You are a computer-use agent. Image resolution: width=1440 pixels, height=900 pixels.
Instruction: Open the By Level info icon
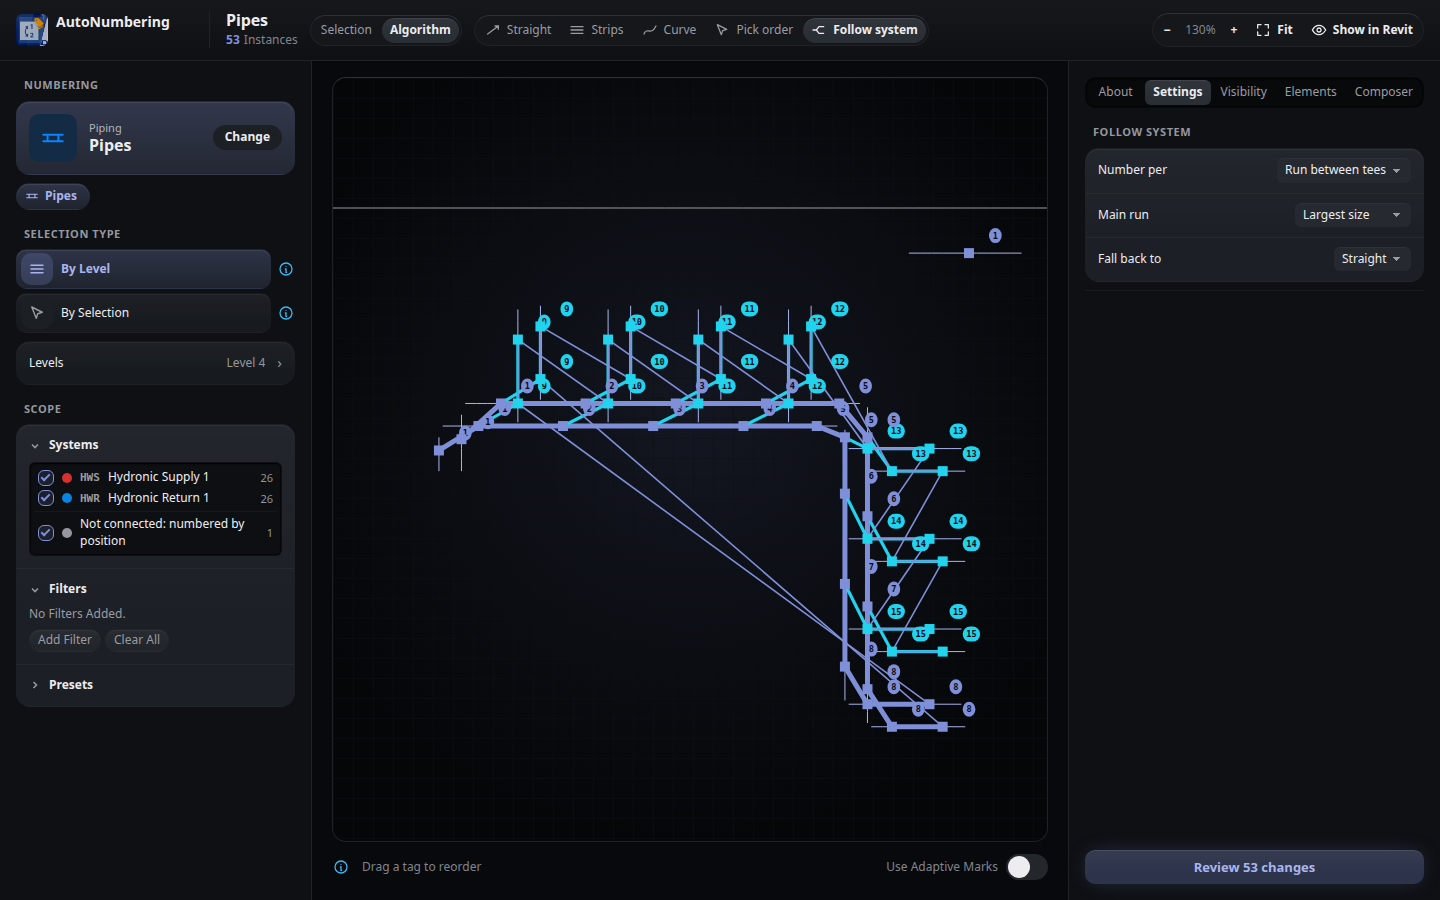[286, 269]
